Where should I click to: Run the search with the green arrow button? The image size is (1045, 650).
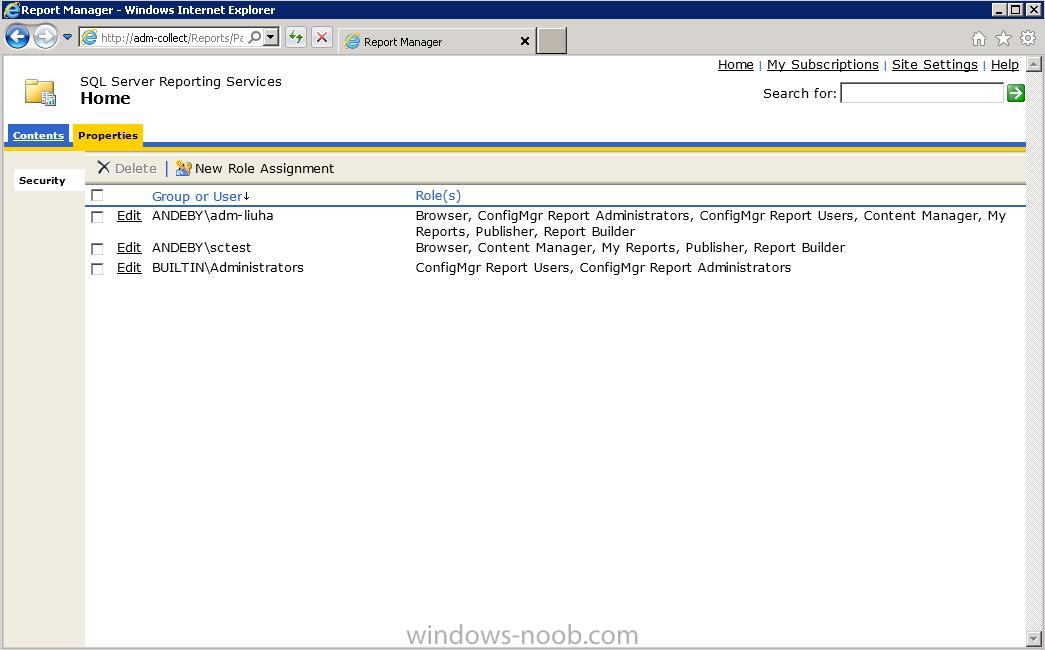(1015, 93)
